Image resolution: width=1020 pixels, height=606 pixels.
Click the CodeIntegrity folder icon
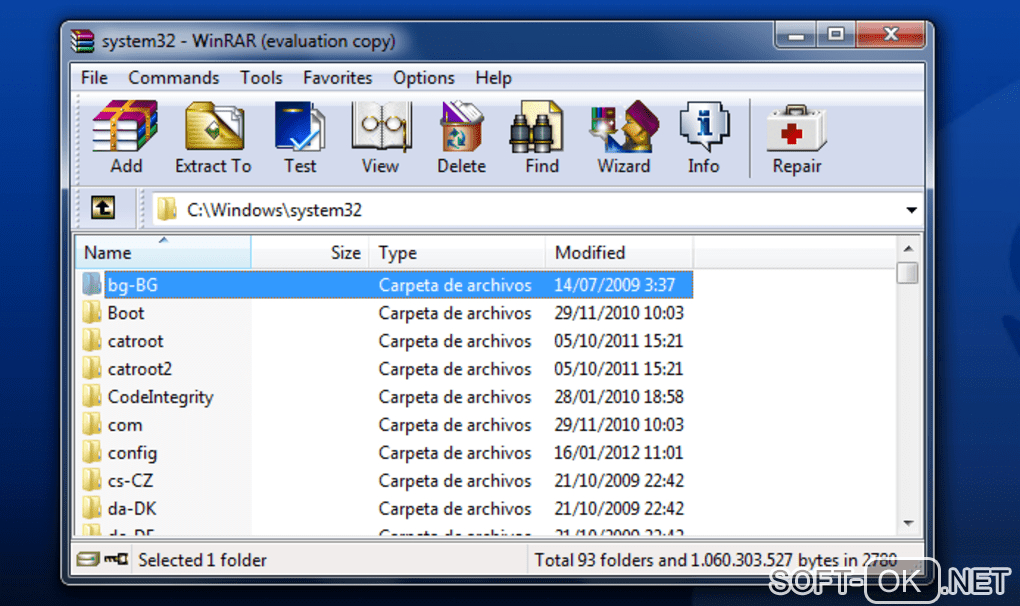tap(92, 396)
